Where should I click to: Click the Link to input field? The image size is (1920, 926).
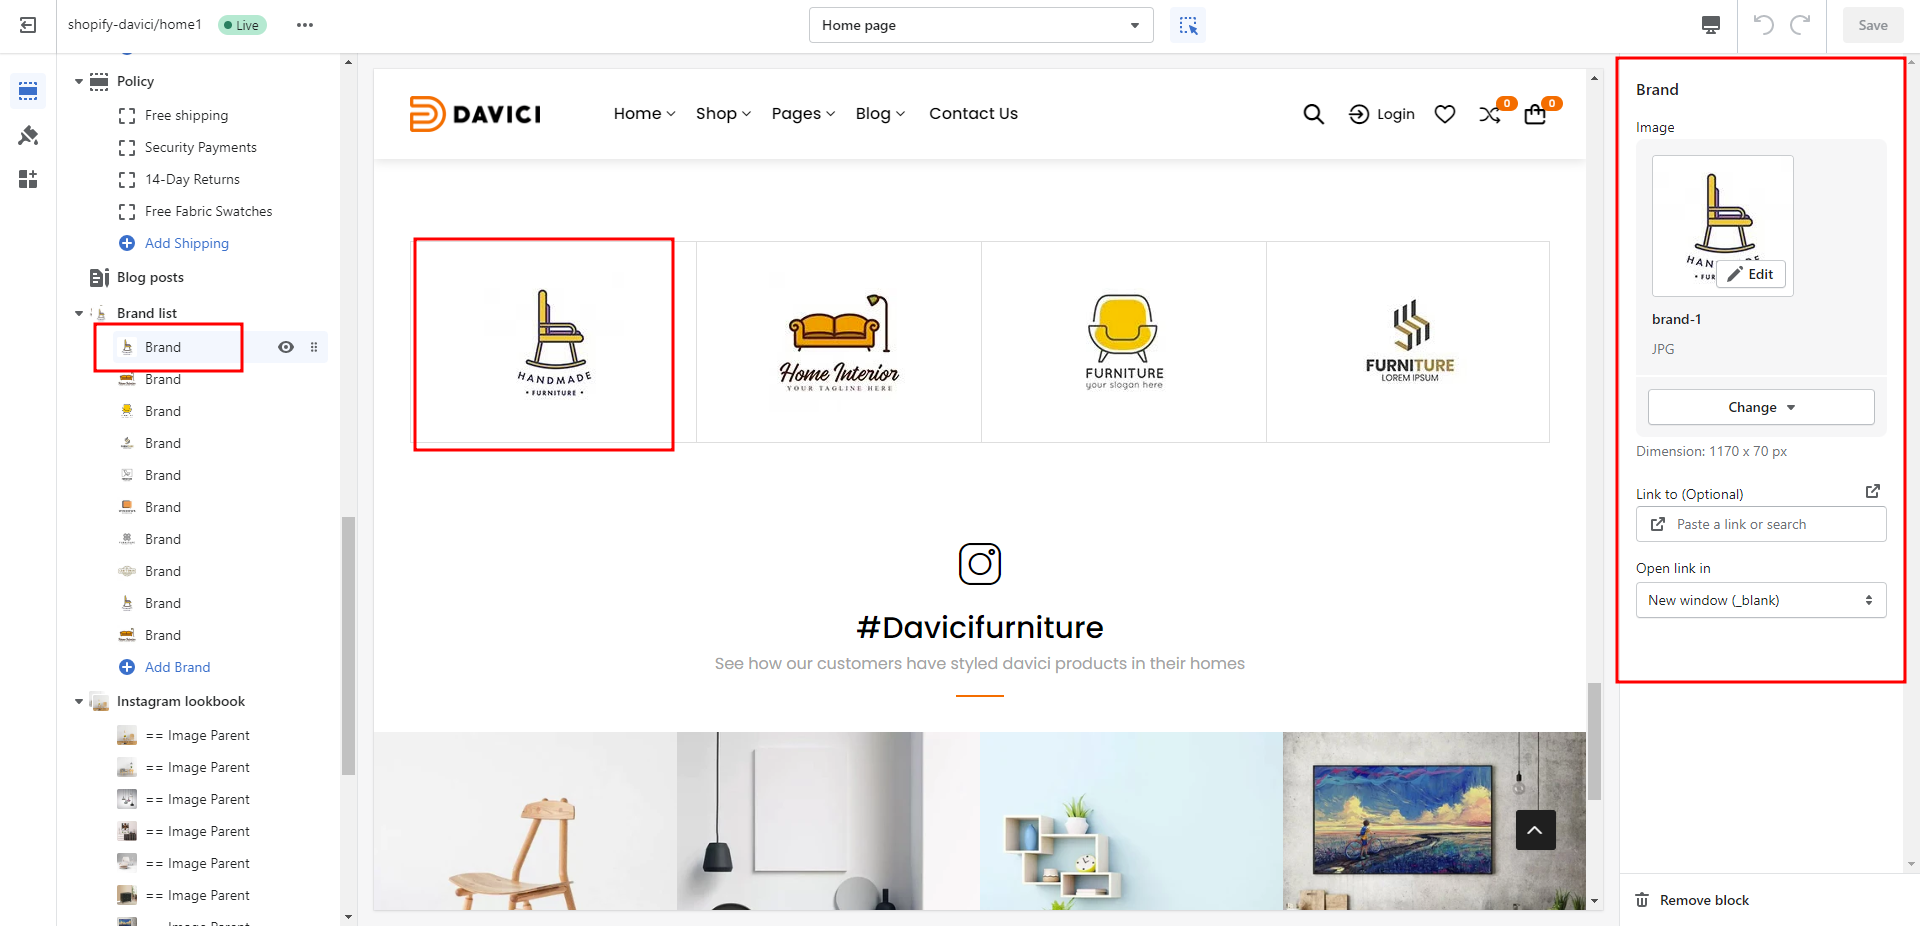click(1770, 524)
